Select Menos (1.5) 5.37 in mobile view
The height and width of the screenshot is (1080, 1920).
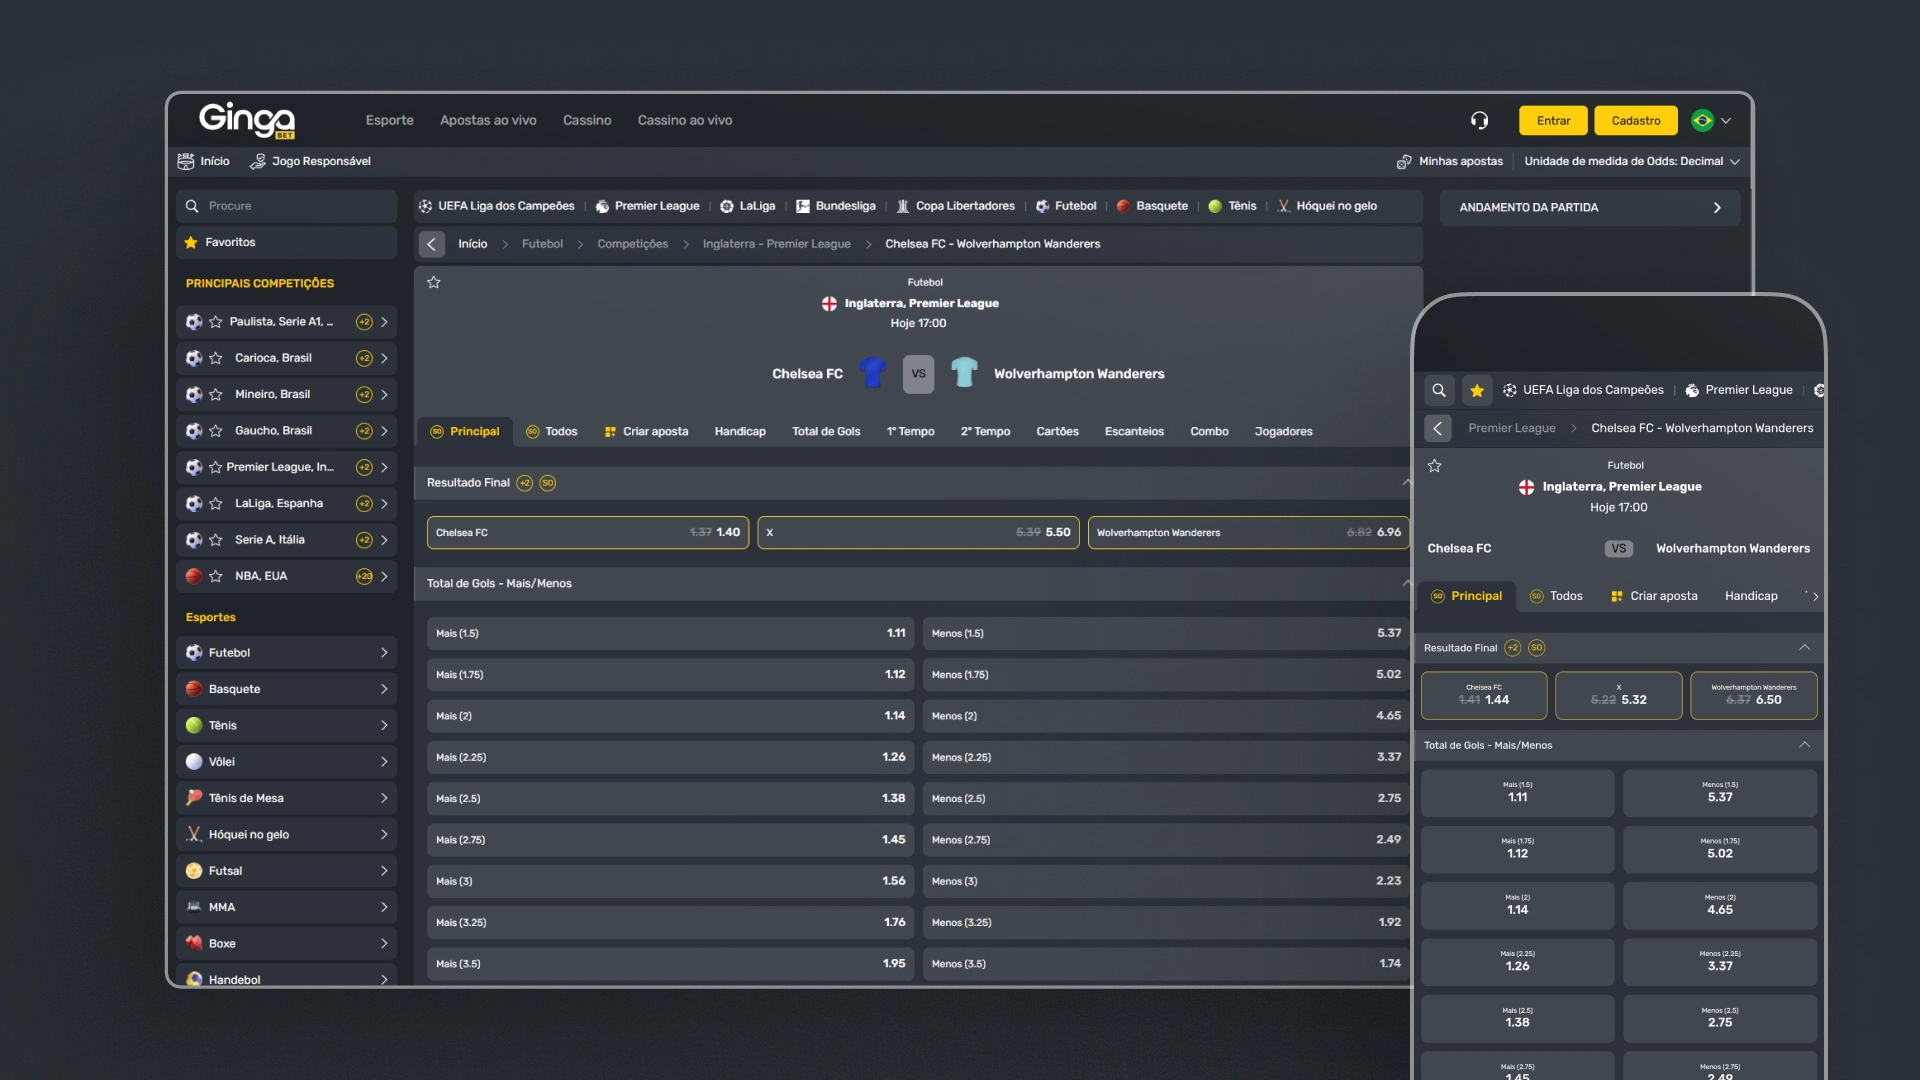[1720, 793]
